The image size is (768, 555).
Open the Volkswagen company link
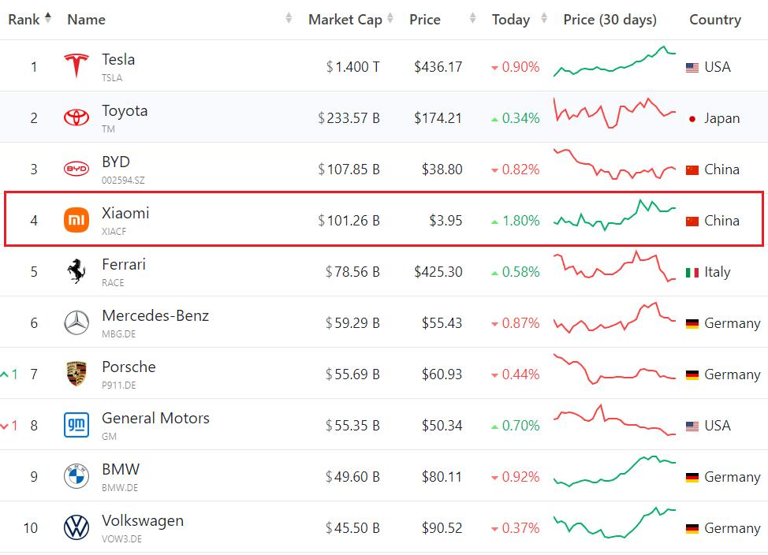click(143, 520)
